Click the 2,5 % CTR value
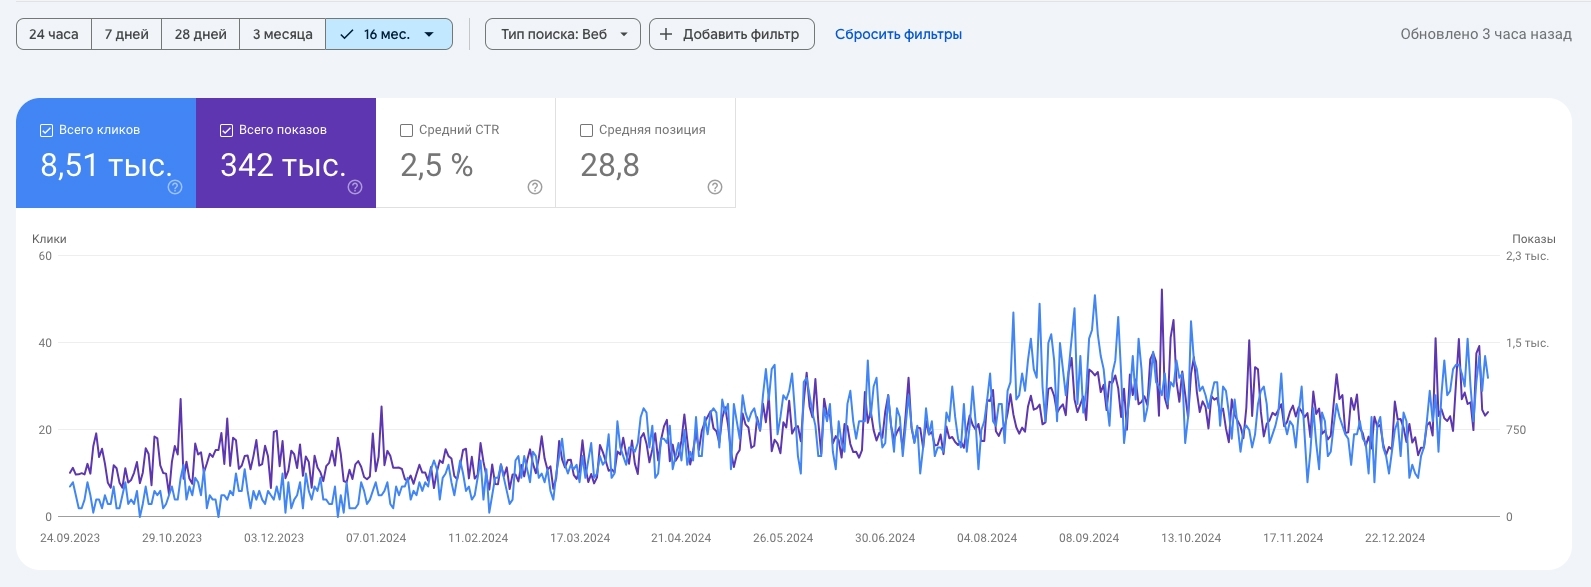 [436, 165]
